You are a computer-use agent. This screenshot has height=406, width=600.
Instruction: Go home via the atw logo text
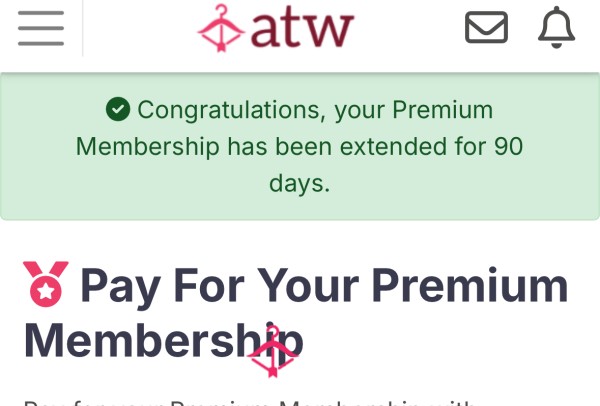(x=302, y=27)
